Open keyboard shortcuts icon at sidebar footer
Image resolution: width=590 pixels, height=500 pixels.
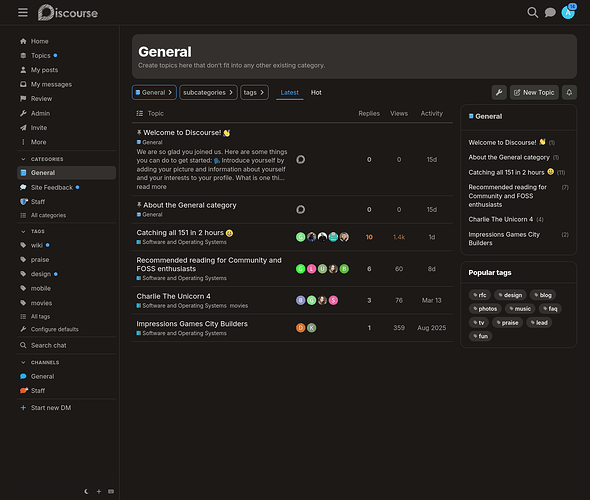111,491
